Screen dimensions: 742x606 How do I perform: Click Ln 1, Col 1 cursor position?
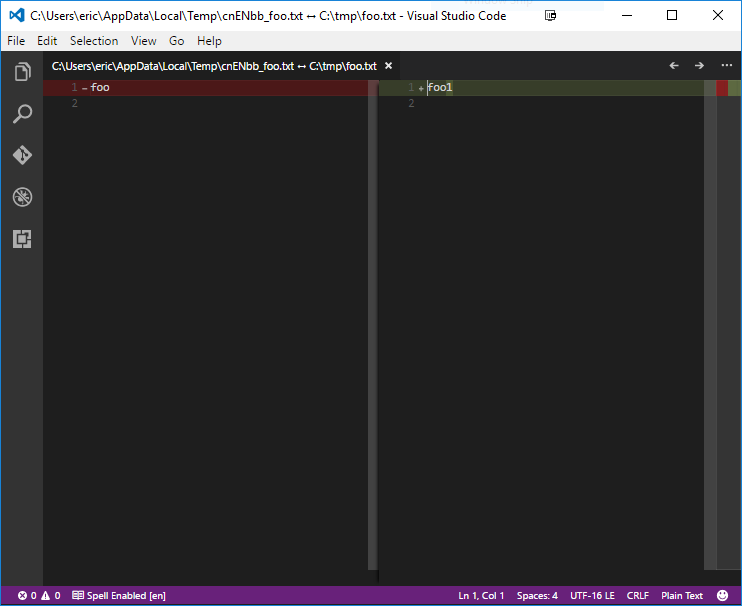pyautogui.click(x=481, y=596)
